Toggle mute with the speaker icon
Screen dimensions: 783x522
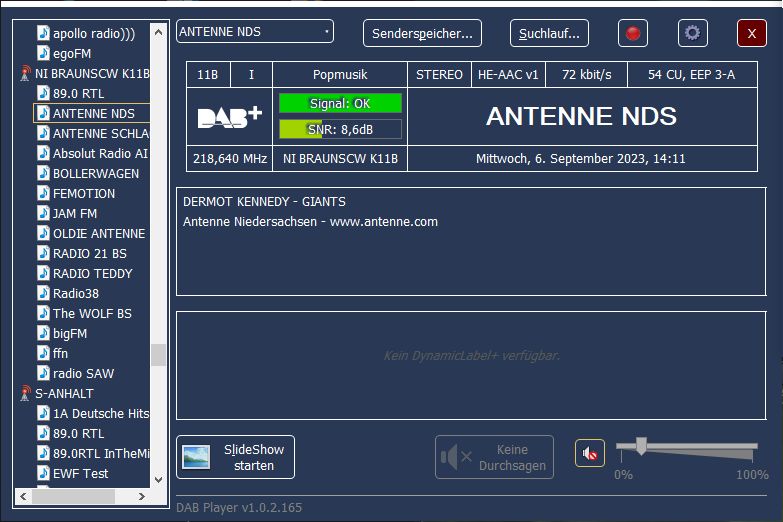590,454
